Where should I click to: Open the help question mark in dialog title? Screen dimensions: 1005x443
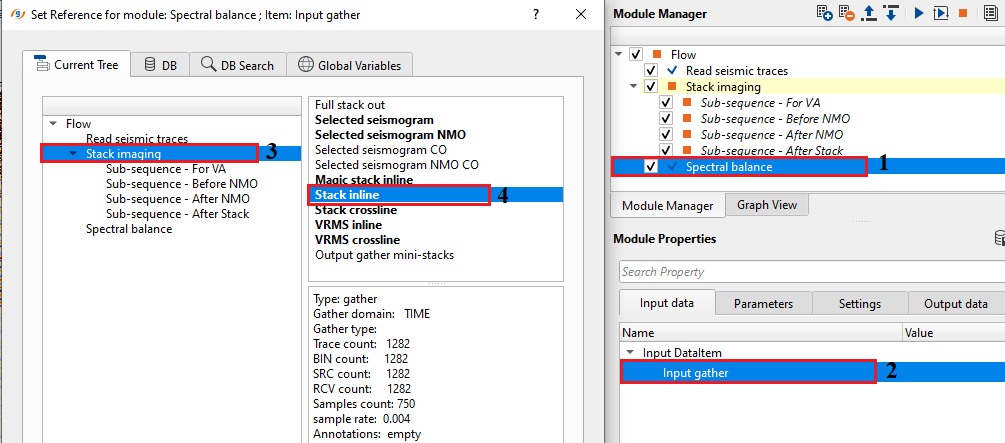coord(536,14)
